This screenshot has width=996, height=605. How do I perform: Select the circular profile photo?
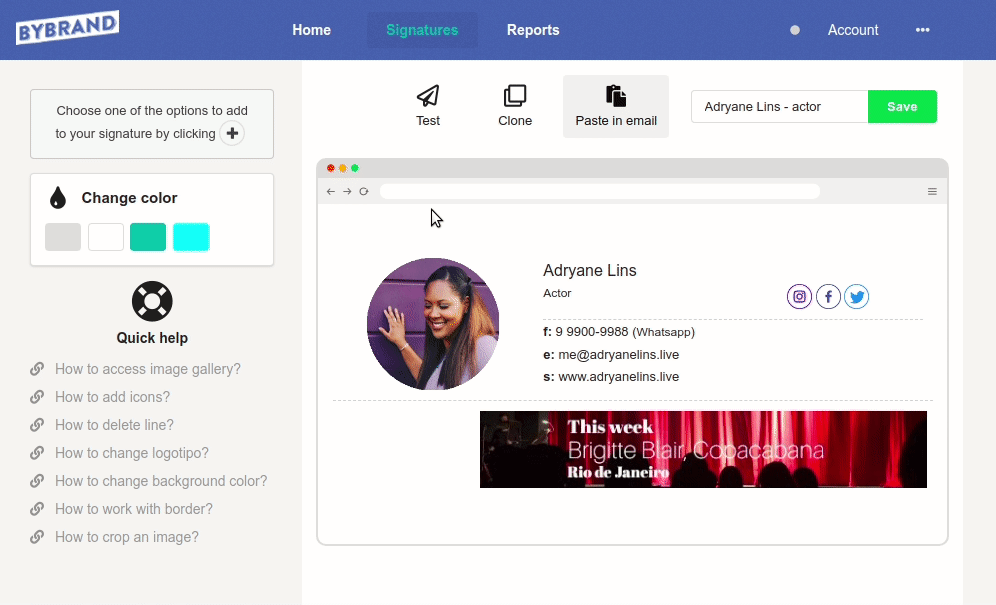pyautogui.click(x=433, y=323)
